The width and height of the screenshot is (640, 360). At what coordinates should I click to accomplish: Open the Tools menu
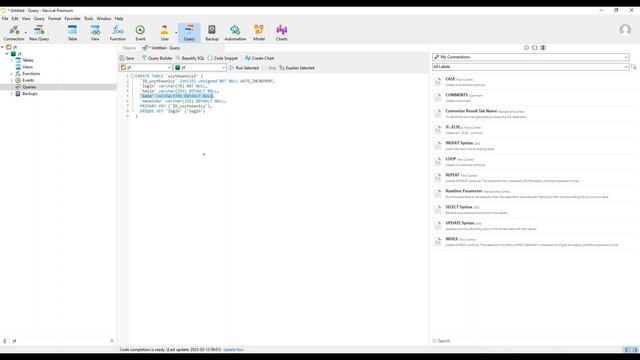[x=89, y=19]
